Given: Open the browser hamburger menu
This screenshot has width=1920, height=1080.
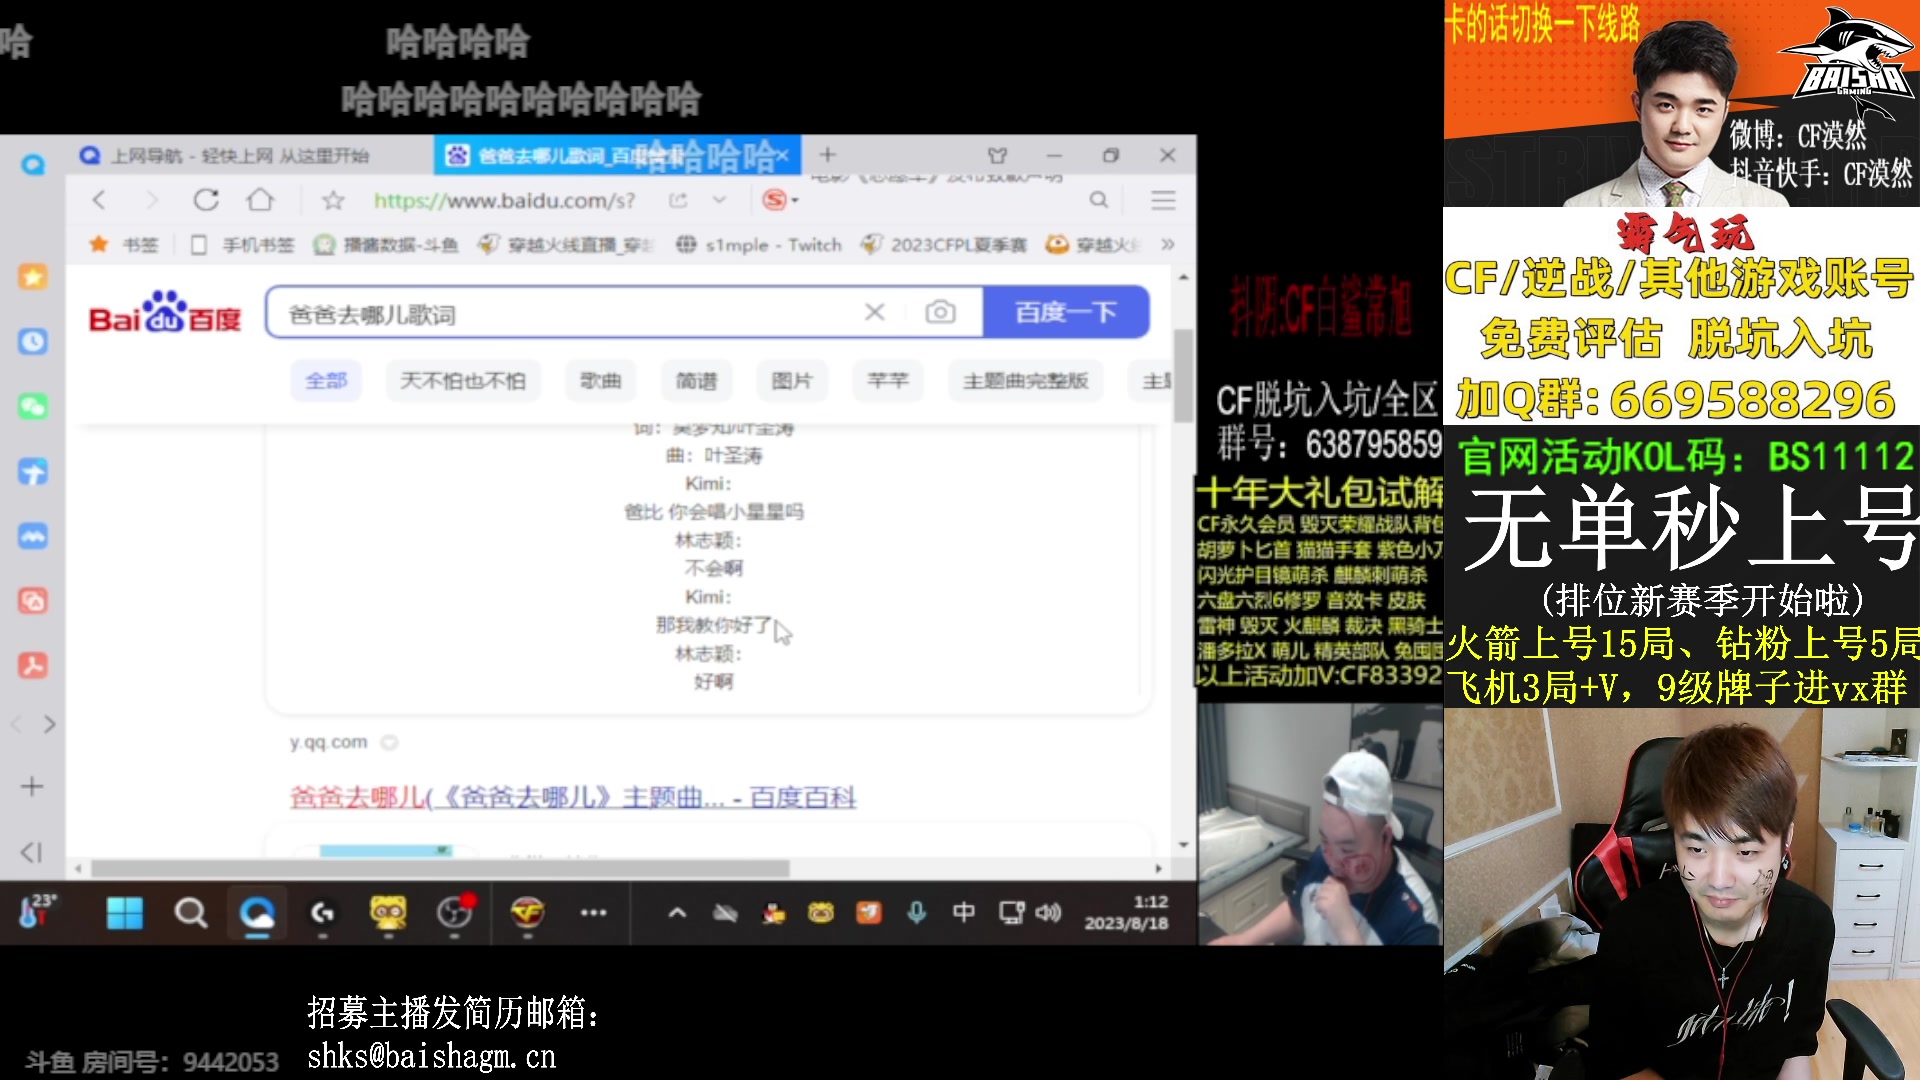Looking at the screenshot, I should [x=1163, y=200].
